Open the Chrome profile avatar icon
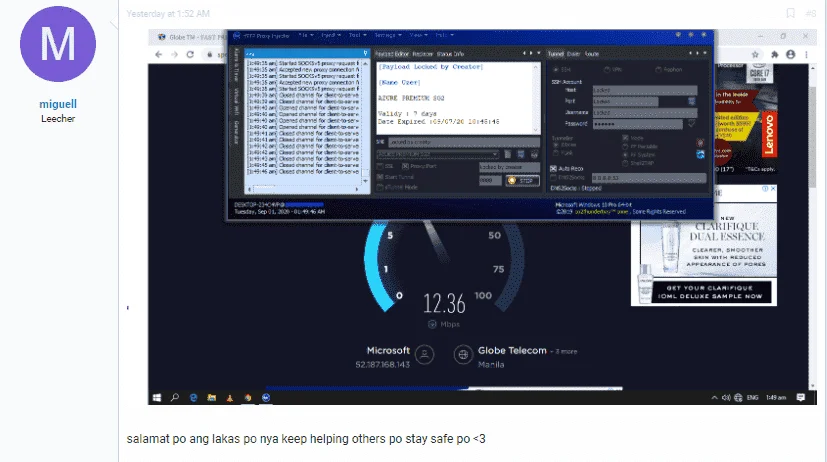827x462 pixels. pos(791,54)
